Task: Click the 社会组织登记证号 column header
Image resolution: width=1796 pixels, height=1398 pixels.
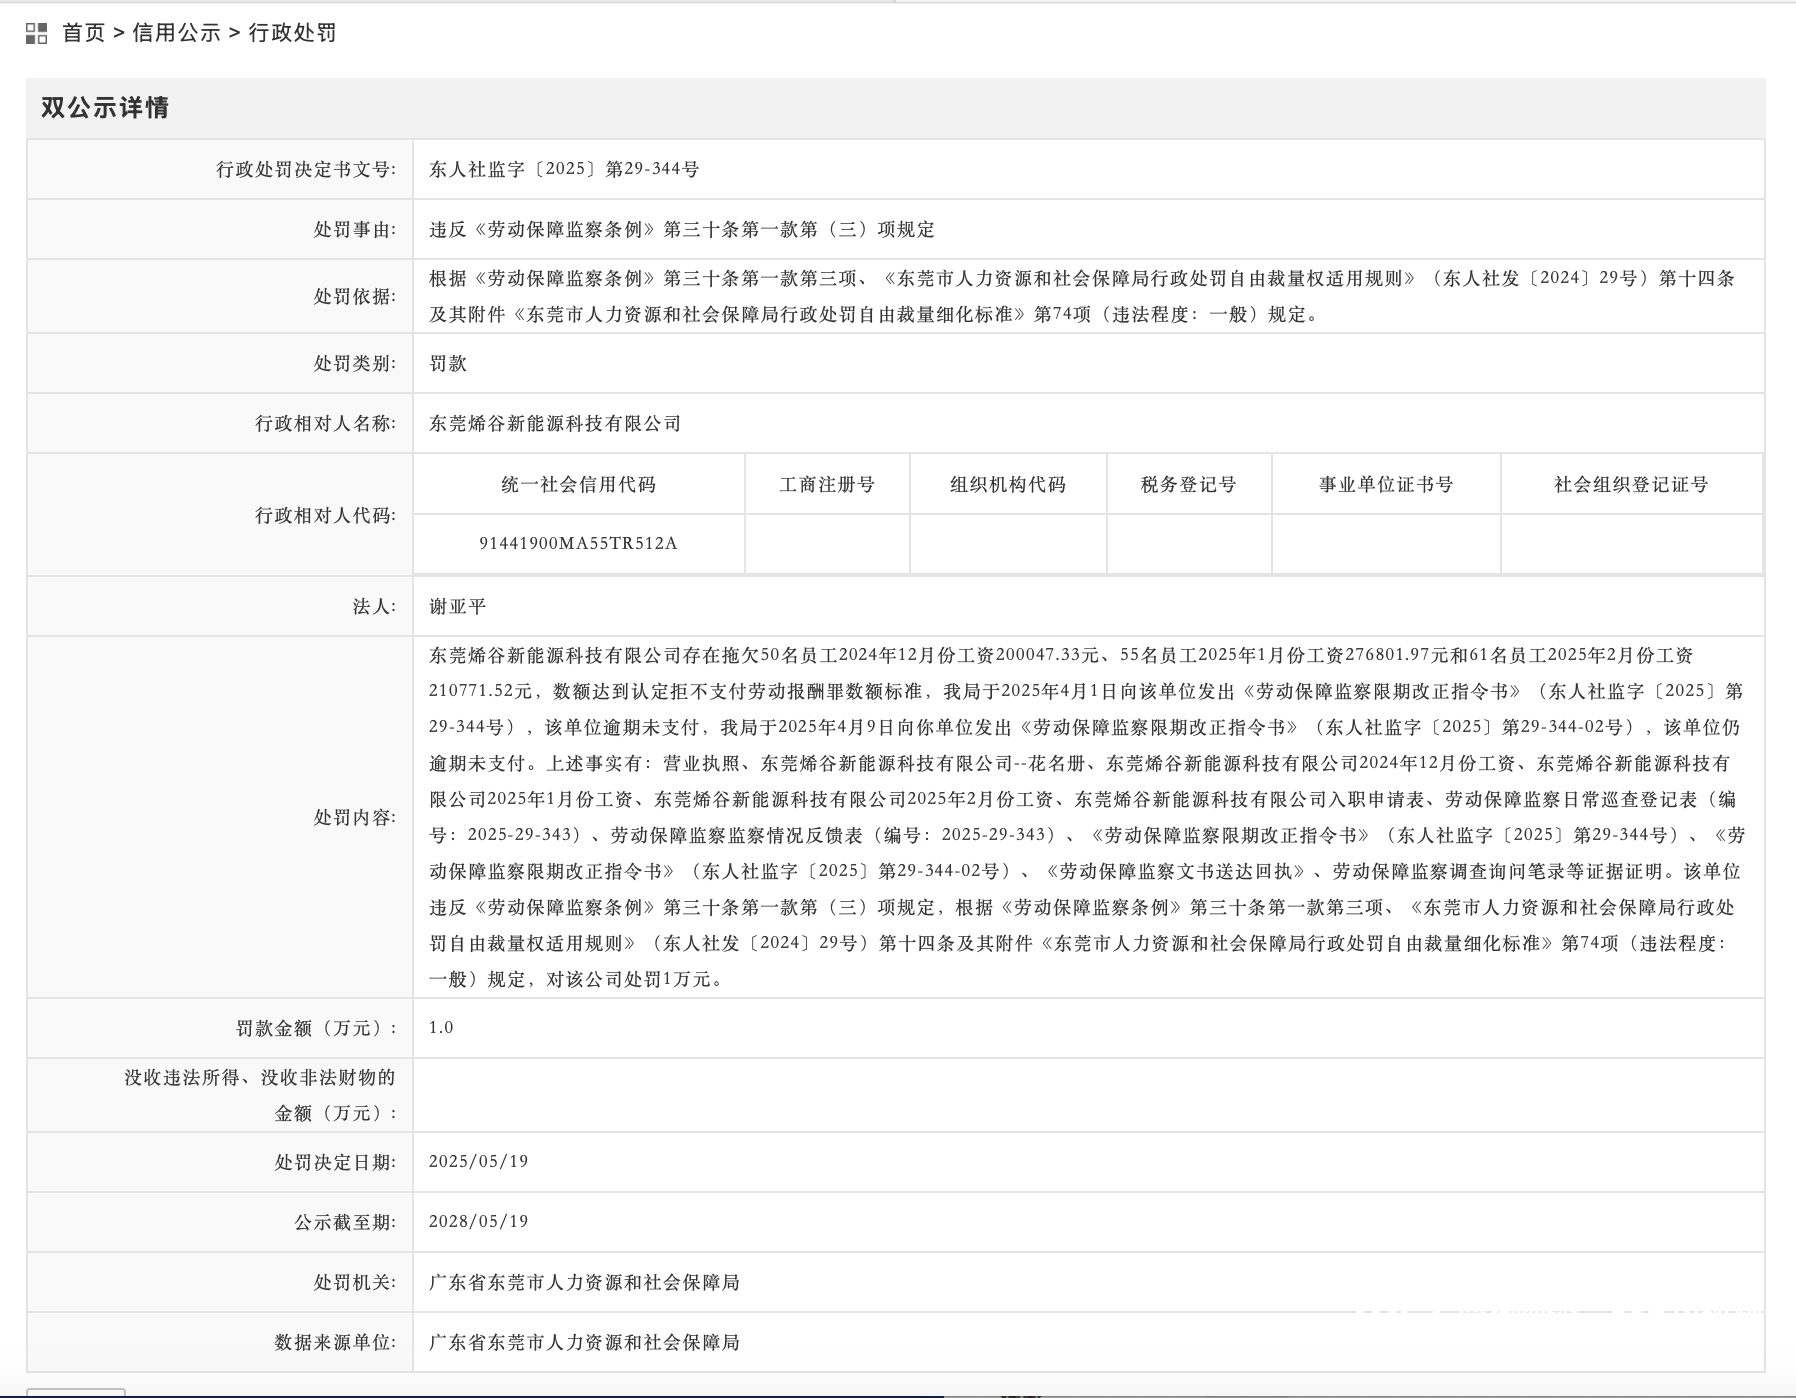Action: [x=1630, y=485]
